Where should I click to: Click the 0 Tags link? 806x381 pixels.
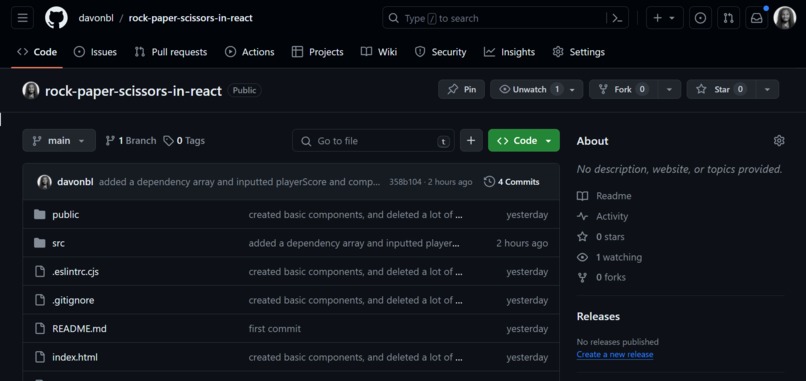184,140
